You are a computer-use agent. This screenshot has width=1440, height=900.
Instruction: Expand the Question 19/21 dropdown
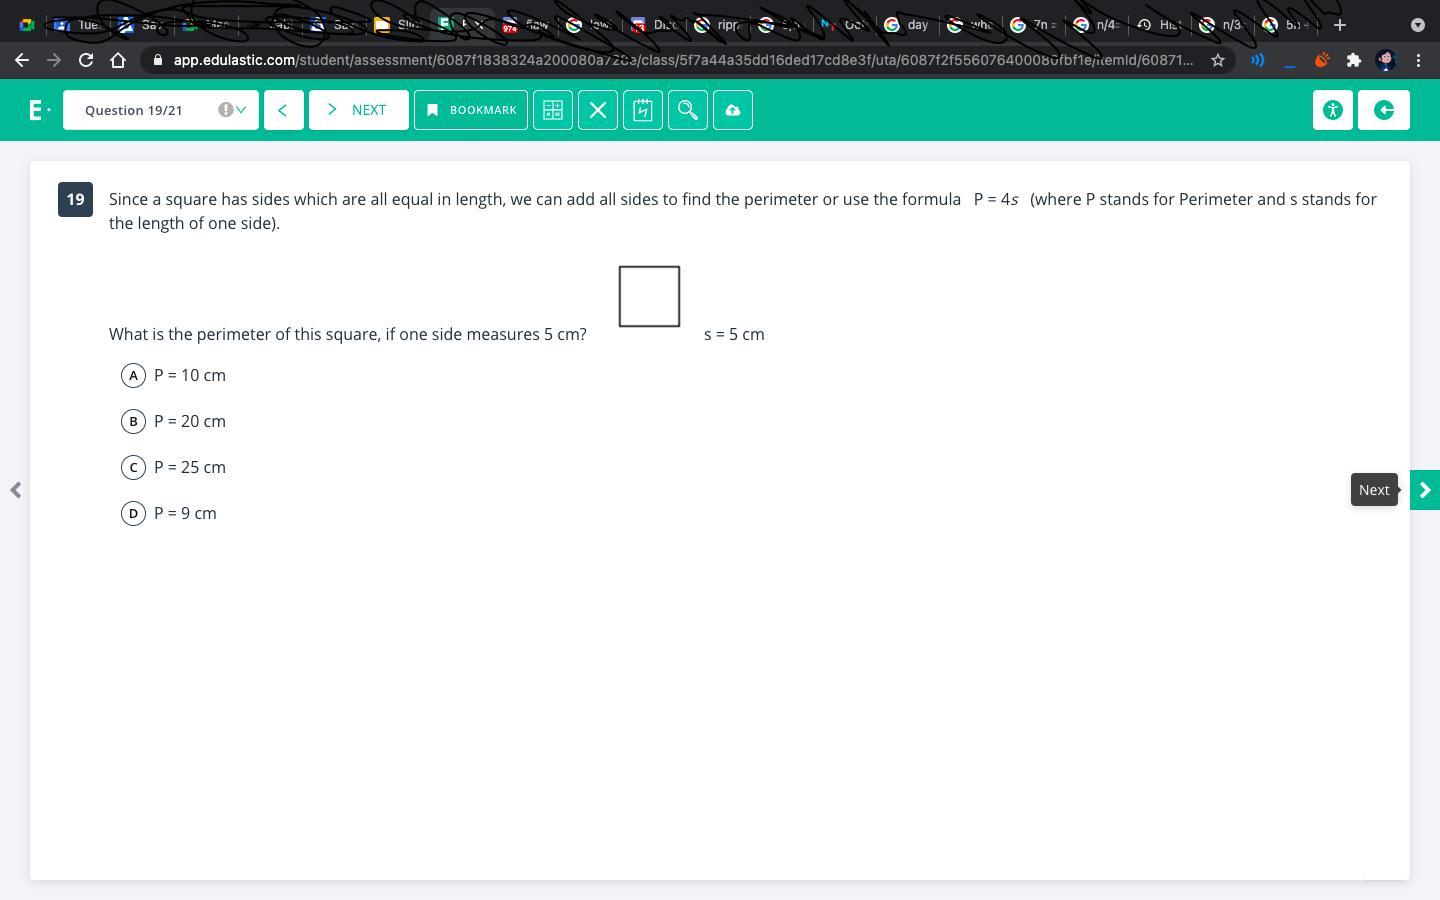tap(161, 110)
